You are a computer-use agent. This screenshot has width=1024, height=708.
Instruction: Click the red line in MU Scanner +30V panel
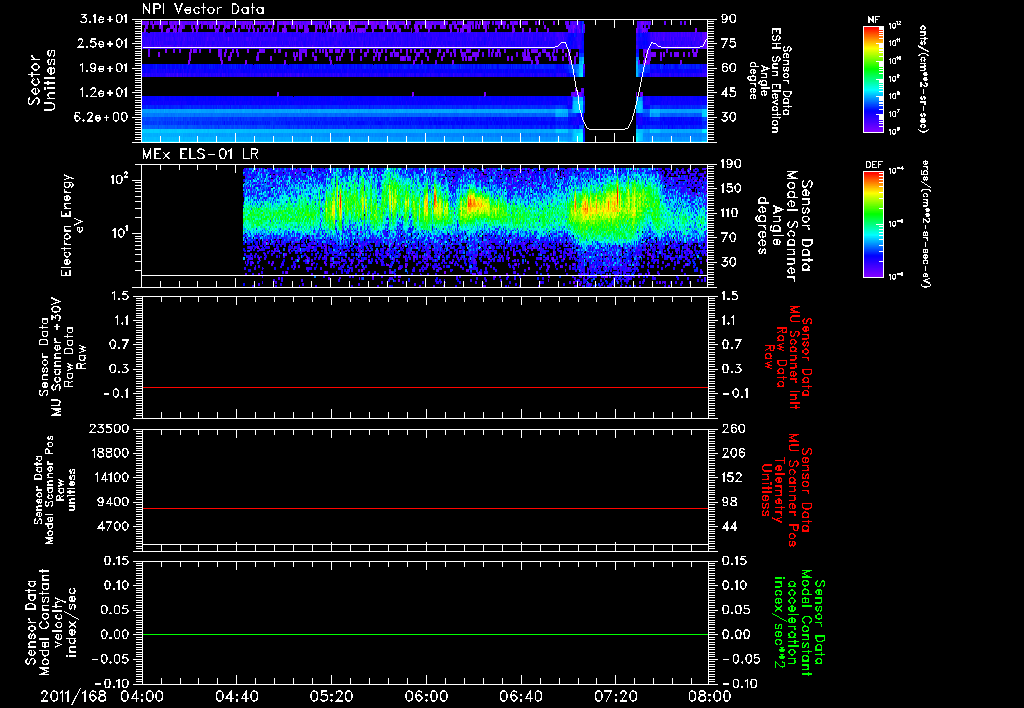(425, 387)
